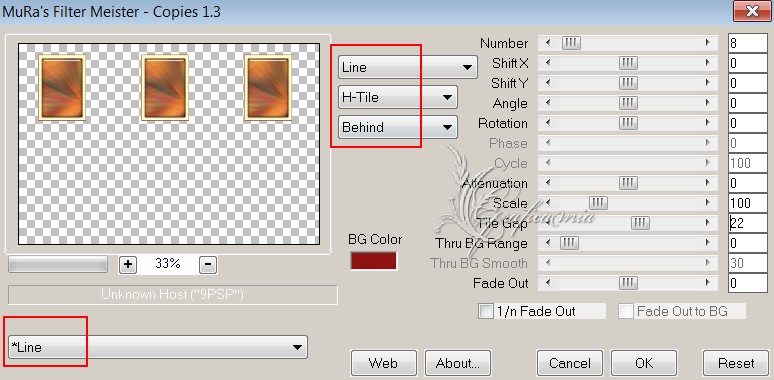Click the Tile Gap value field
The image size is (774, 380).
(x=747, y=223)
